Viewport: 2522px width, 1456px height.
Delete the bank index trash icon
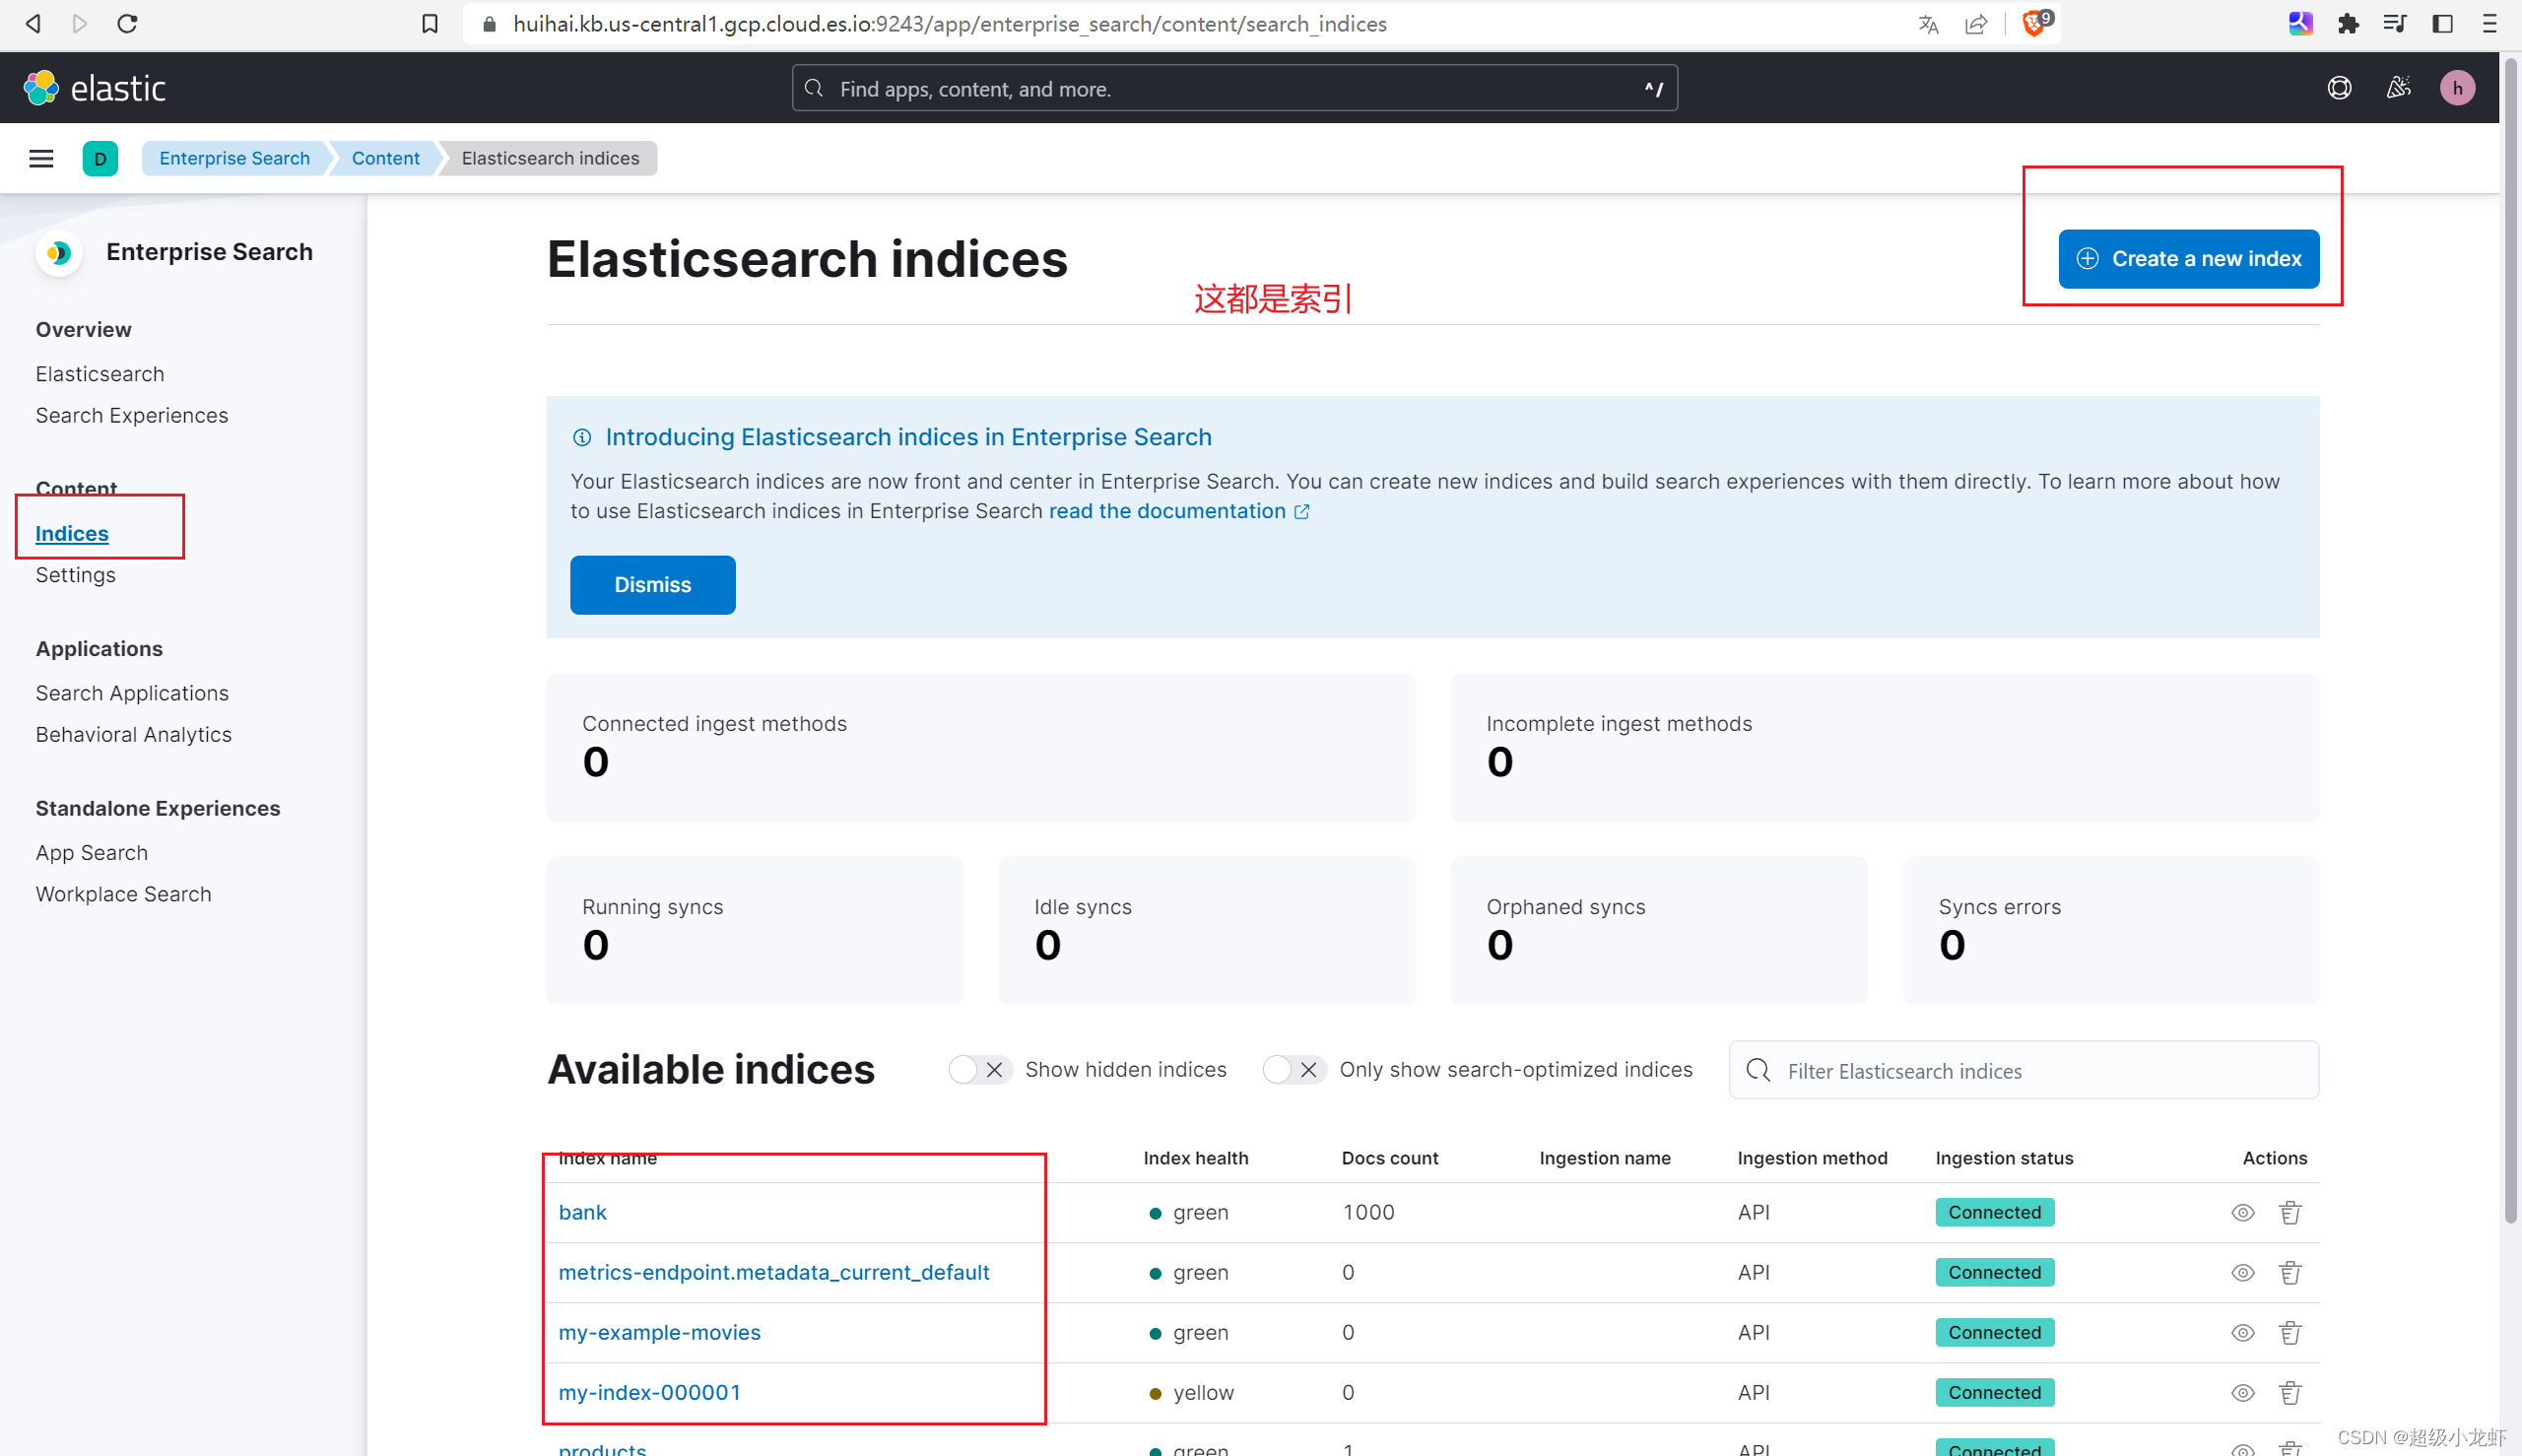[x=2290, y=1212]
